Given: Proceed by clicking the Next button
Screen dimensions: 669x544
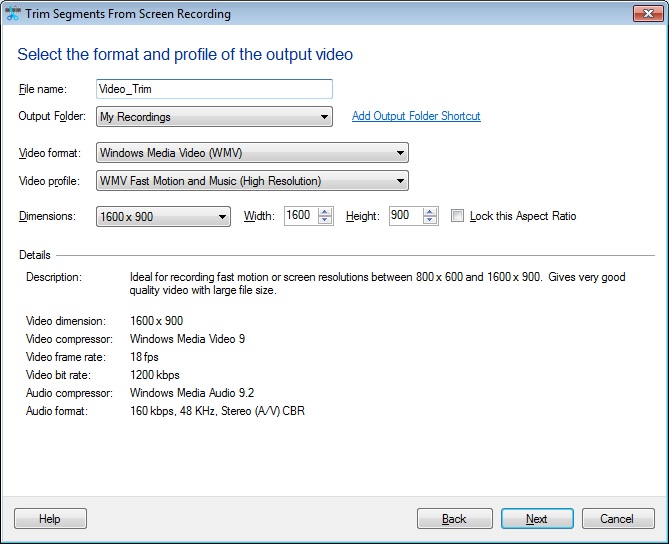Looking at the screenshot, I should click(537, 519).
